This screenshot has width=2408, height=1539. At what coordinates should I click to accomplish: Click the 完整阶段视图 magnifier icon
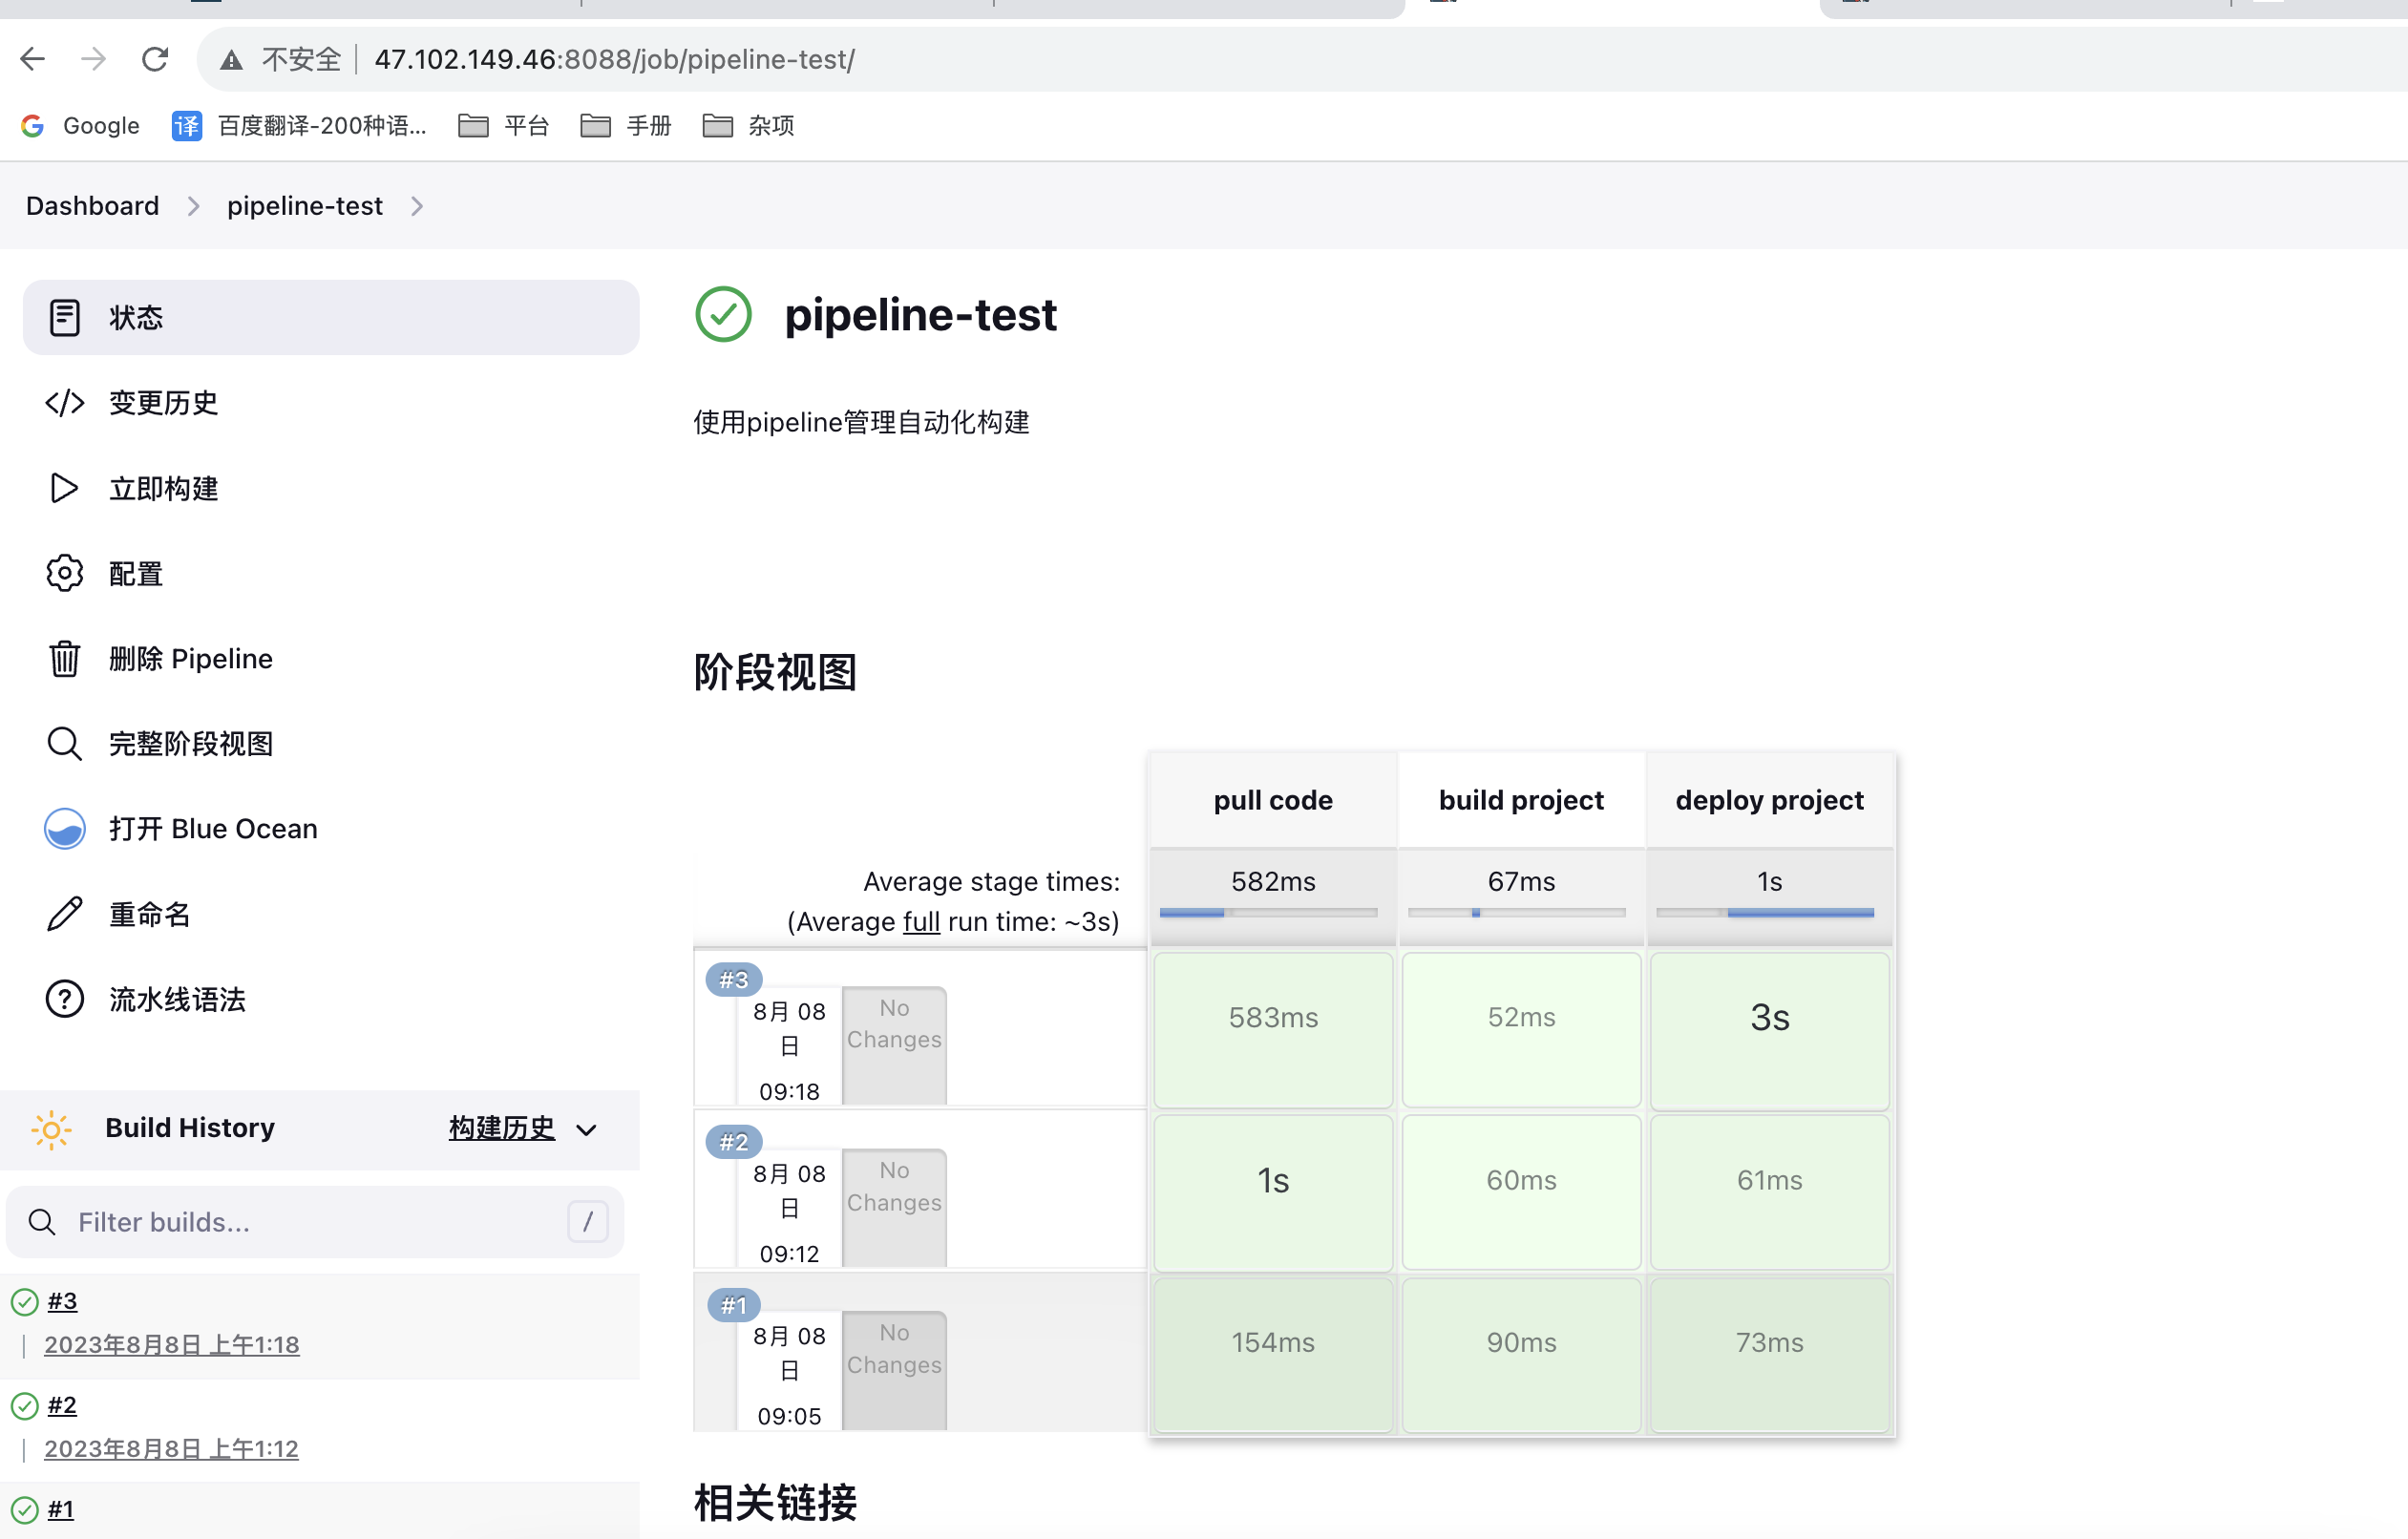point(65,744)
